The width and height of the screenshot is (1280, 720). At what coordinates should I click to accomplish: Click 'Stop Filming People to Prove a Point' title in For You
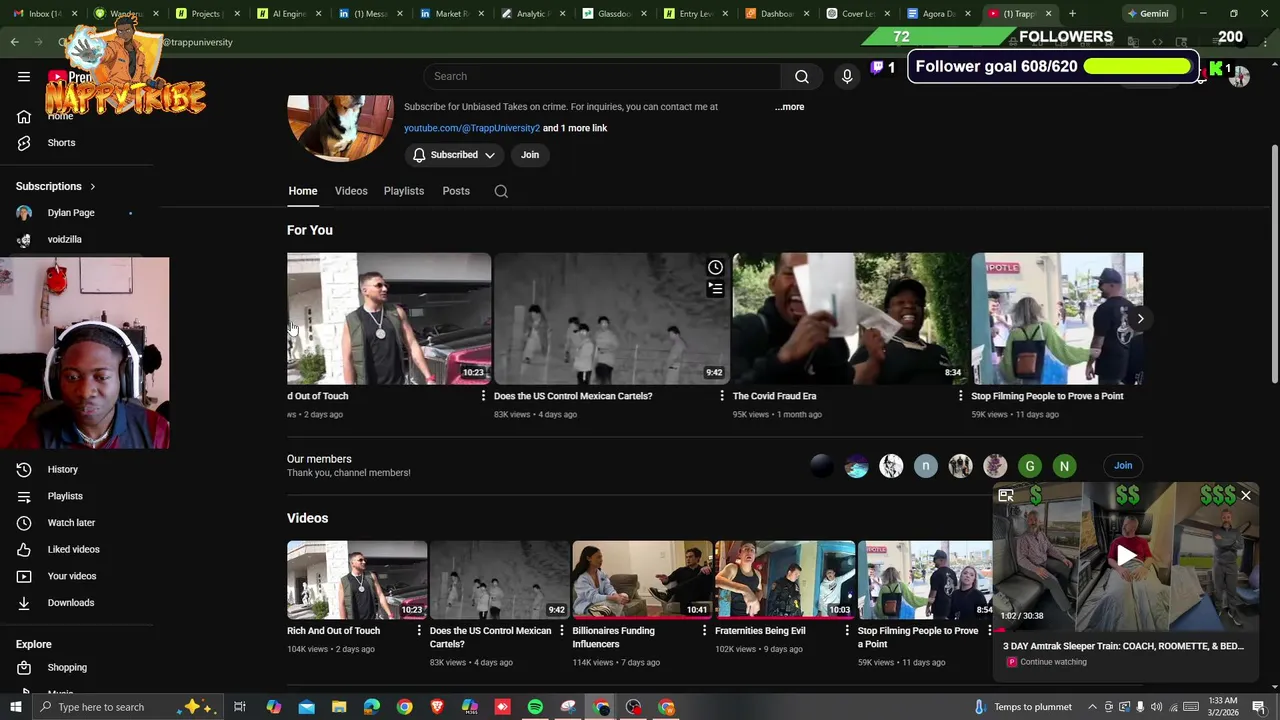coord(1047,396)
